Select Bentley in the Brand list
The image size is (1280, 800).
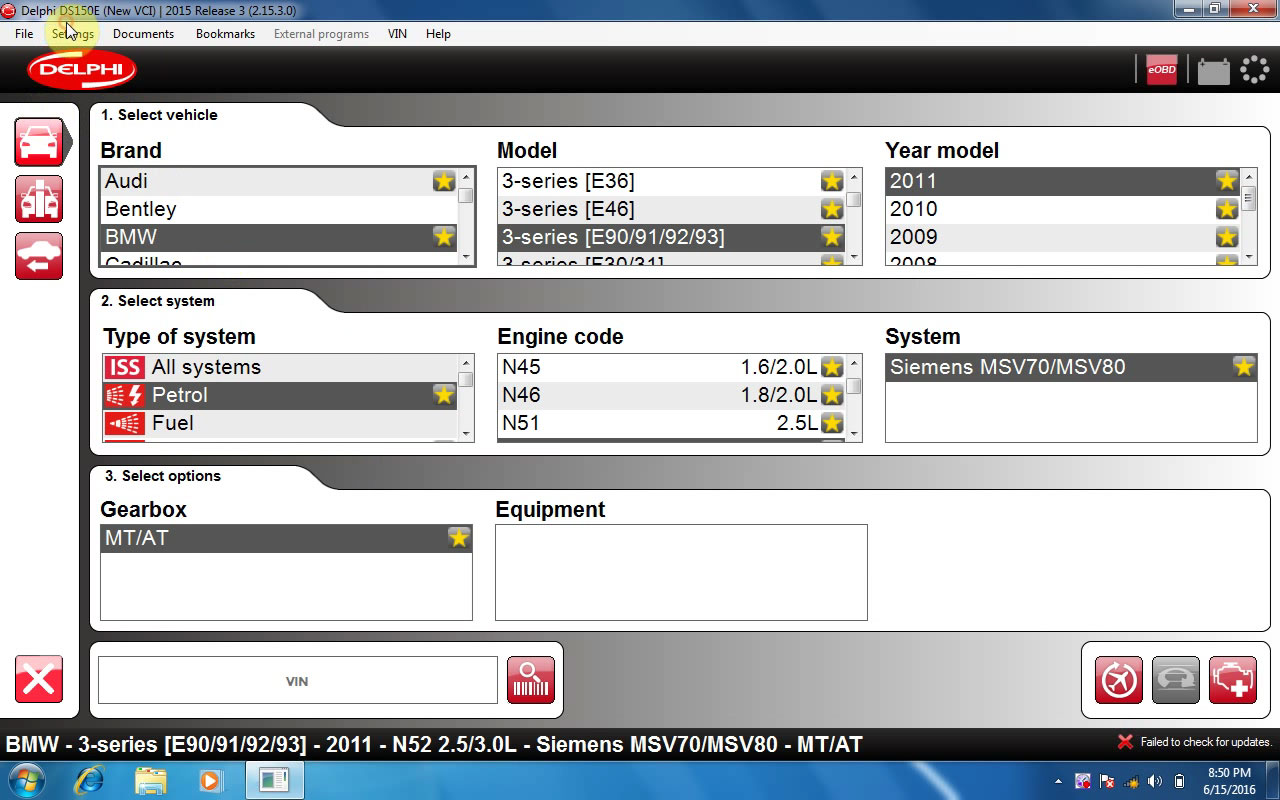[x=279, y=209]
